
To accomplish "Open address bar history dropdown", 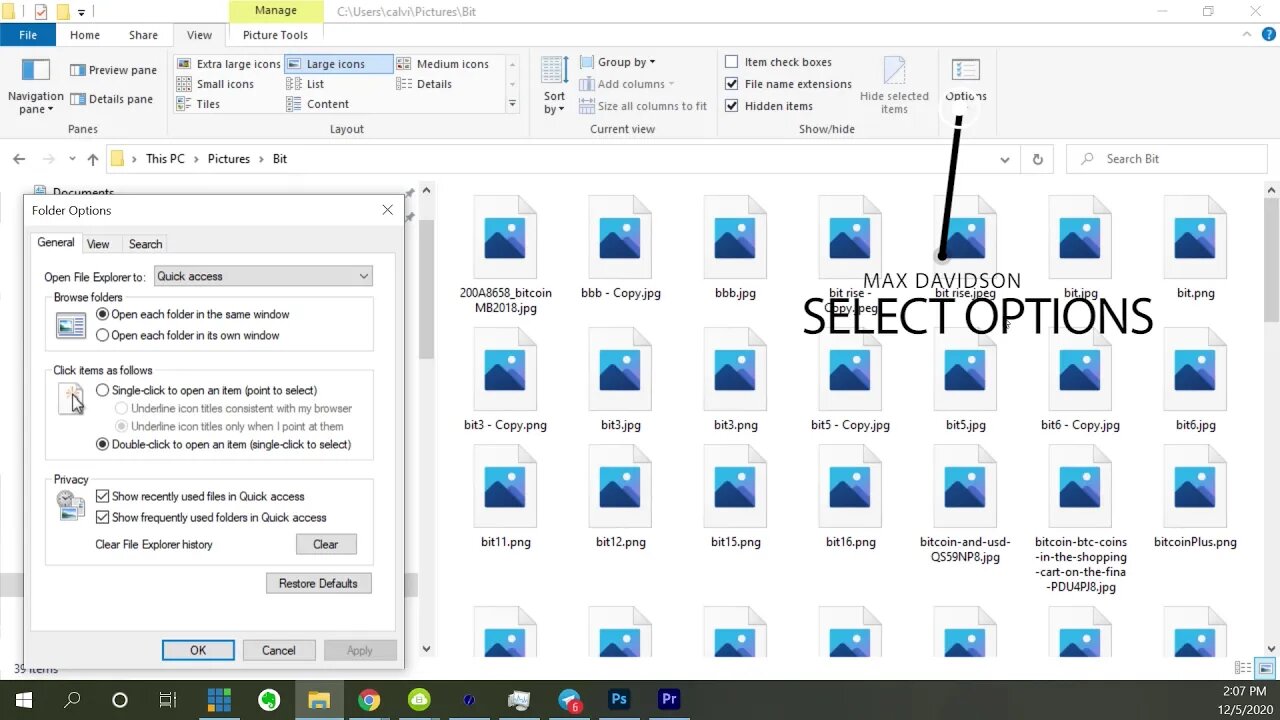I will pyautogui.click(x=1005, y=159).
